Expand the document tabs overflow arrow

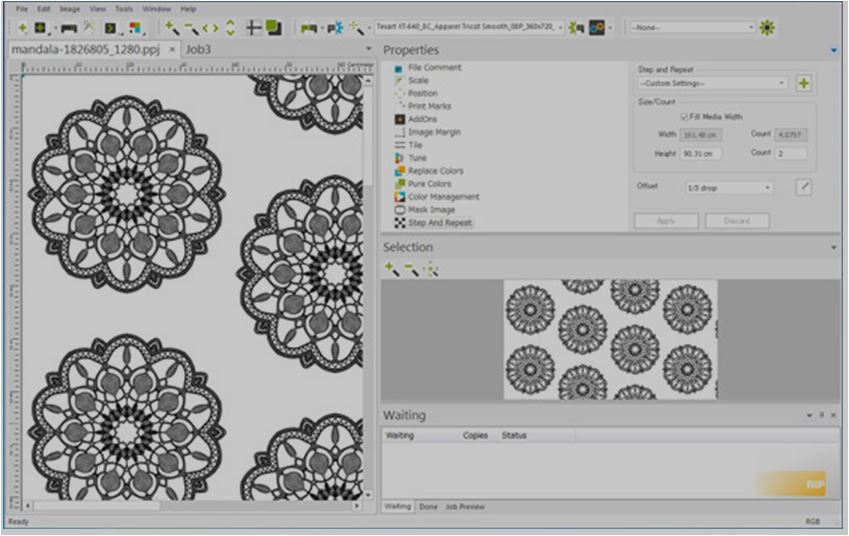(369, 49)
